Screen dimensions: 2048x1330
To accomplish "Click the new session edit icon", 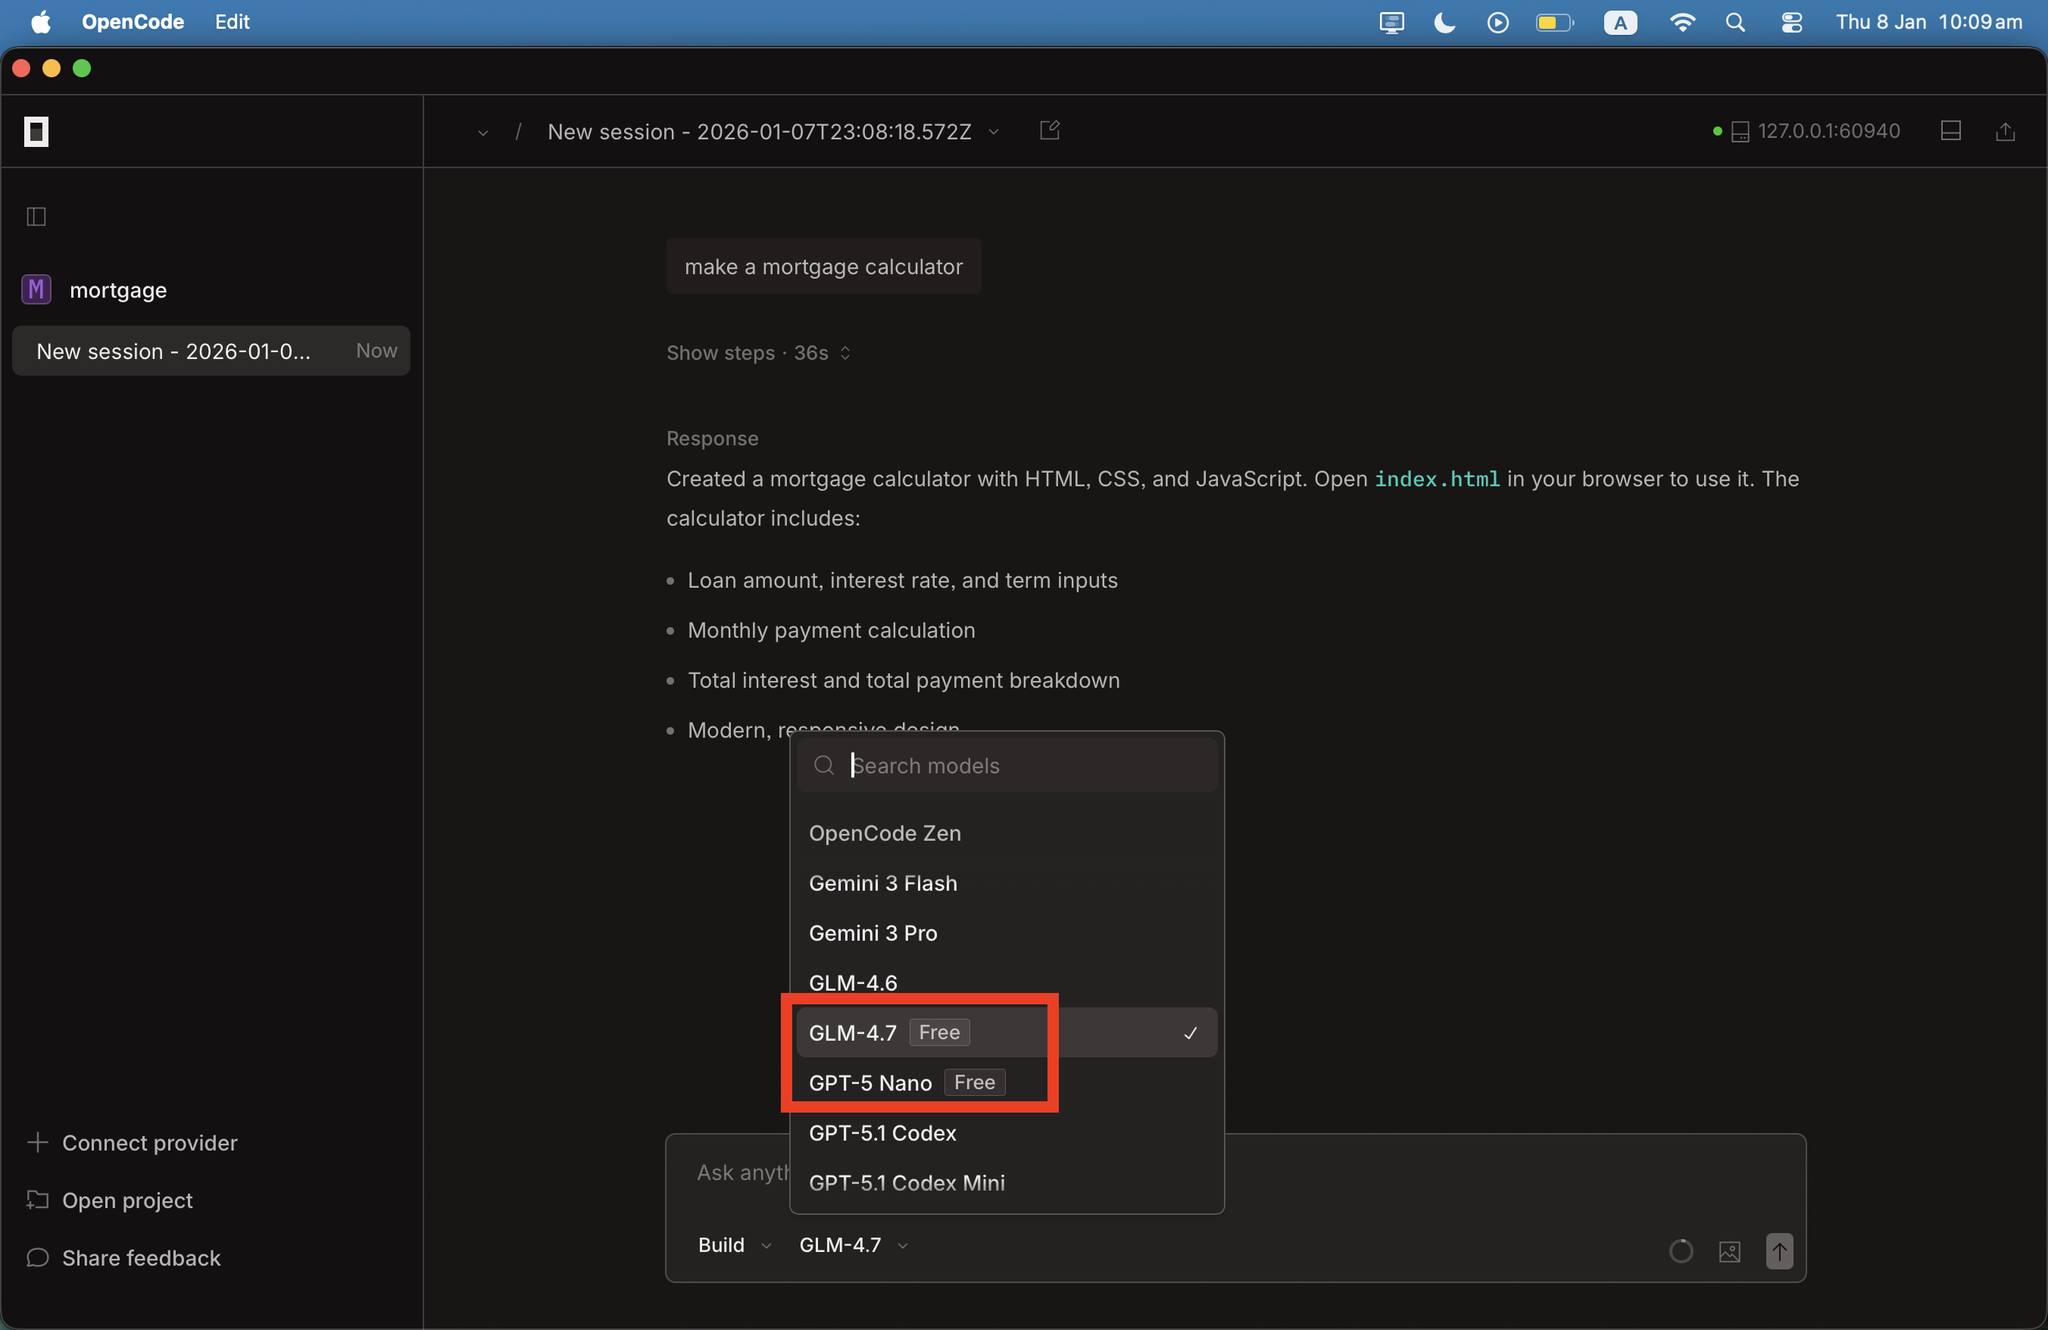I will [x=1049, y=130].
